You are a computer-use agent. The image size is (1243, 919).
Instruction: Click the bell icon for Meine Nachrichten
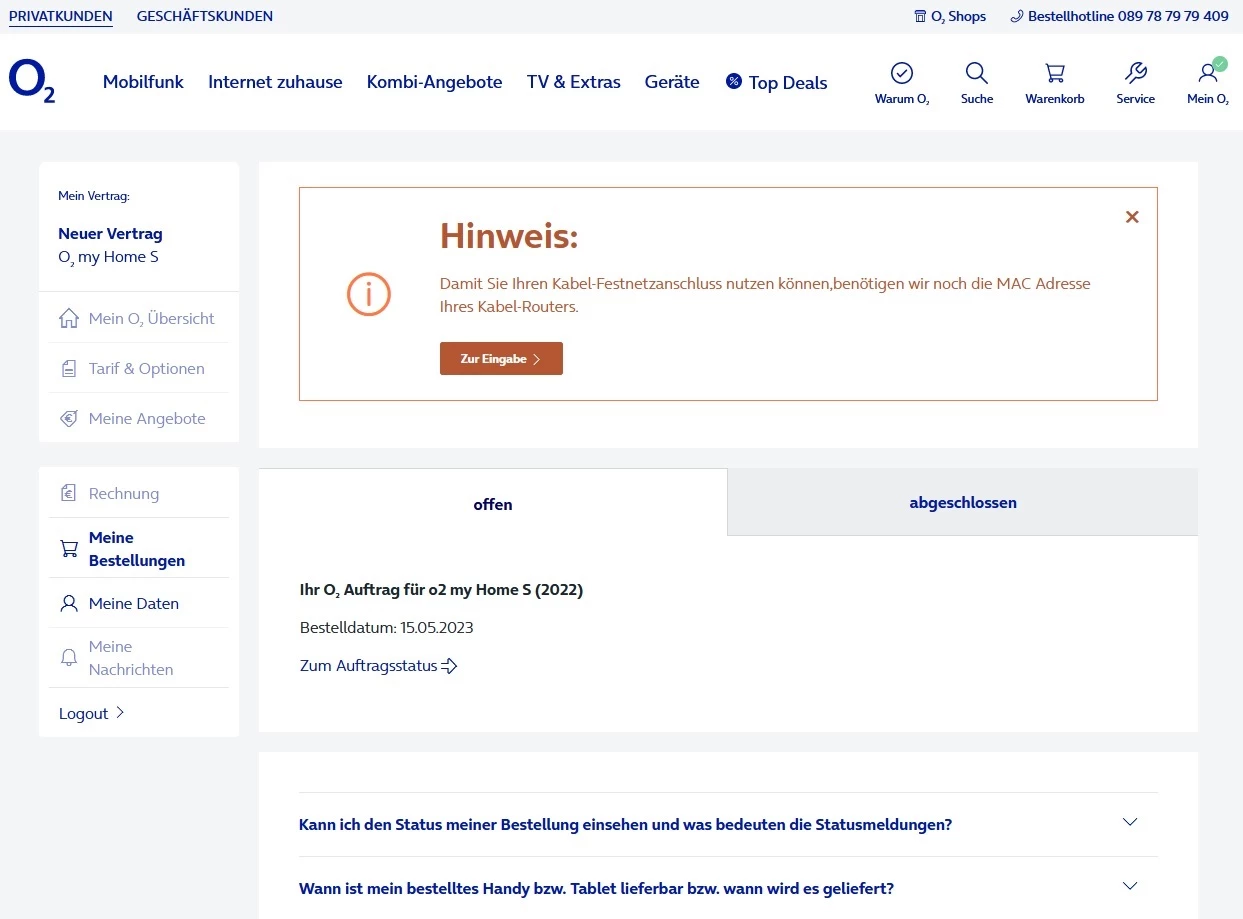coord(69,658)
